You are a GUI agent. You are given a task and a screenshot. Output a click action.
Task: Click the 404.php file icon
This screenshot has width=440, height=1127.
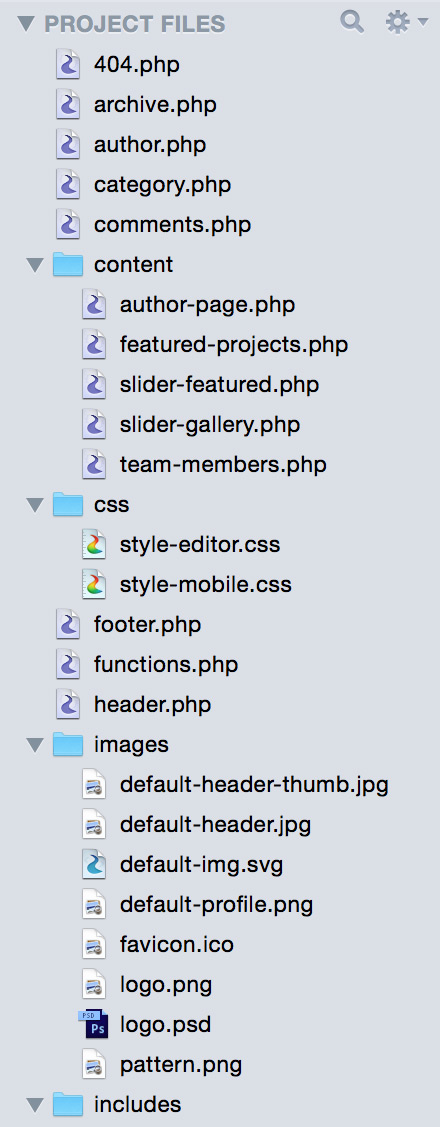(x=68, y=65)
